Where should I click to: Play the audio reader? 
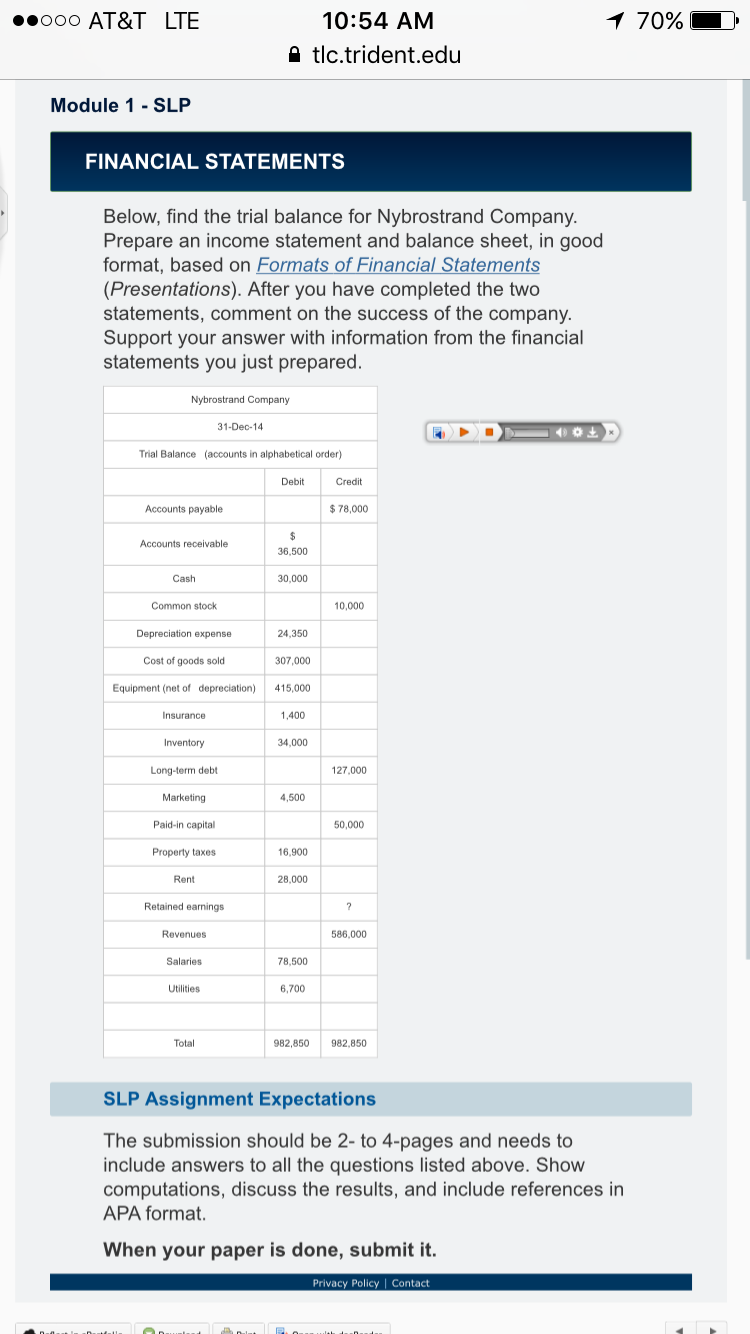[464, 432]
